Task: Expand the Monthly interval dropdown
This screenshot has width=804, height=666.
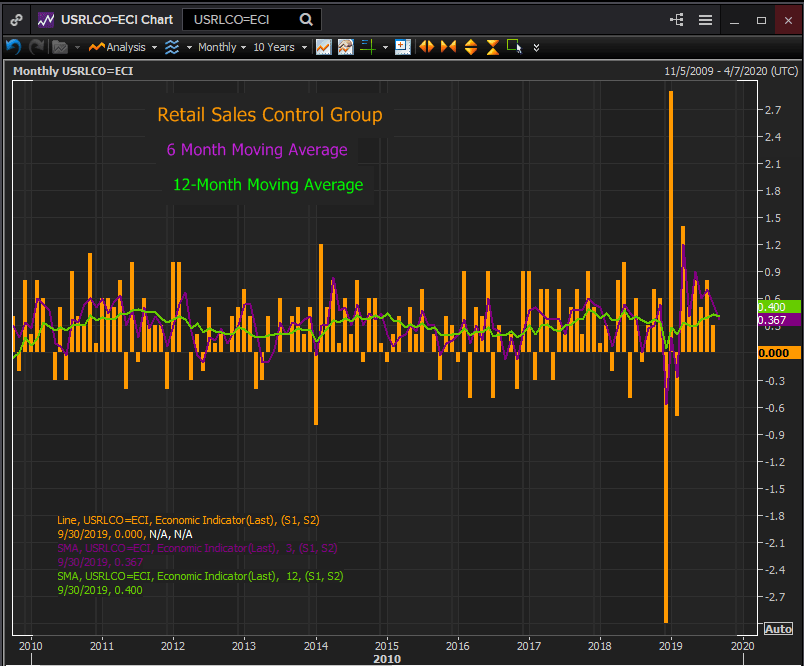Action: pos(220,47)
